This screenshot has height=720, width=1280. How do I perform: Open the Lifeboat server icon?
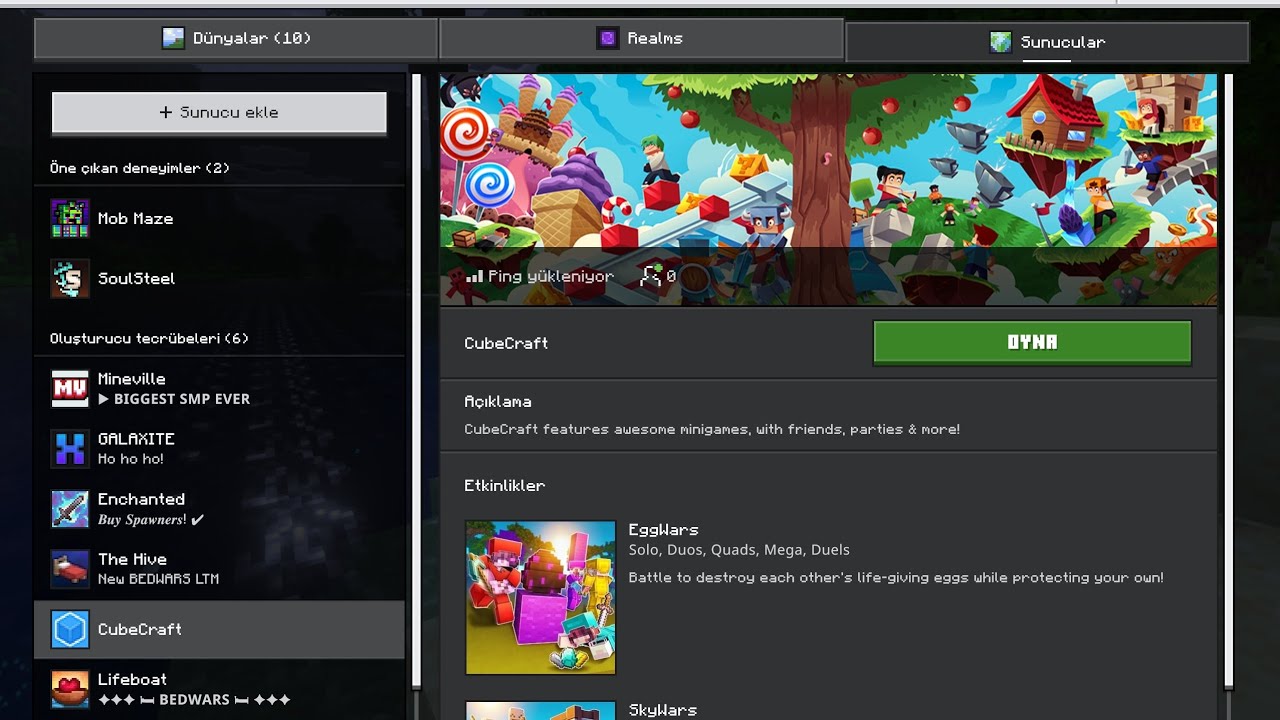point(70,689)
